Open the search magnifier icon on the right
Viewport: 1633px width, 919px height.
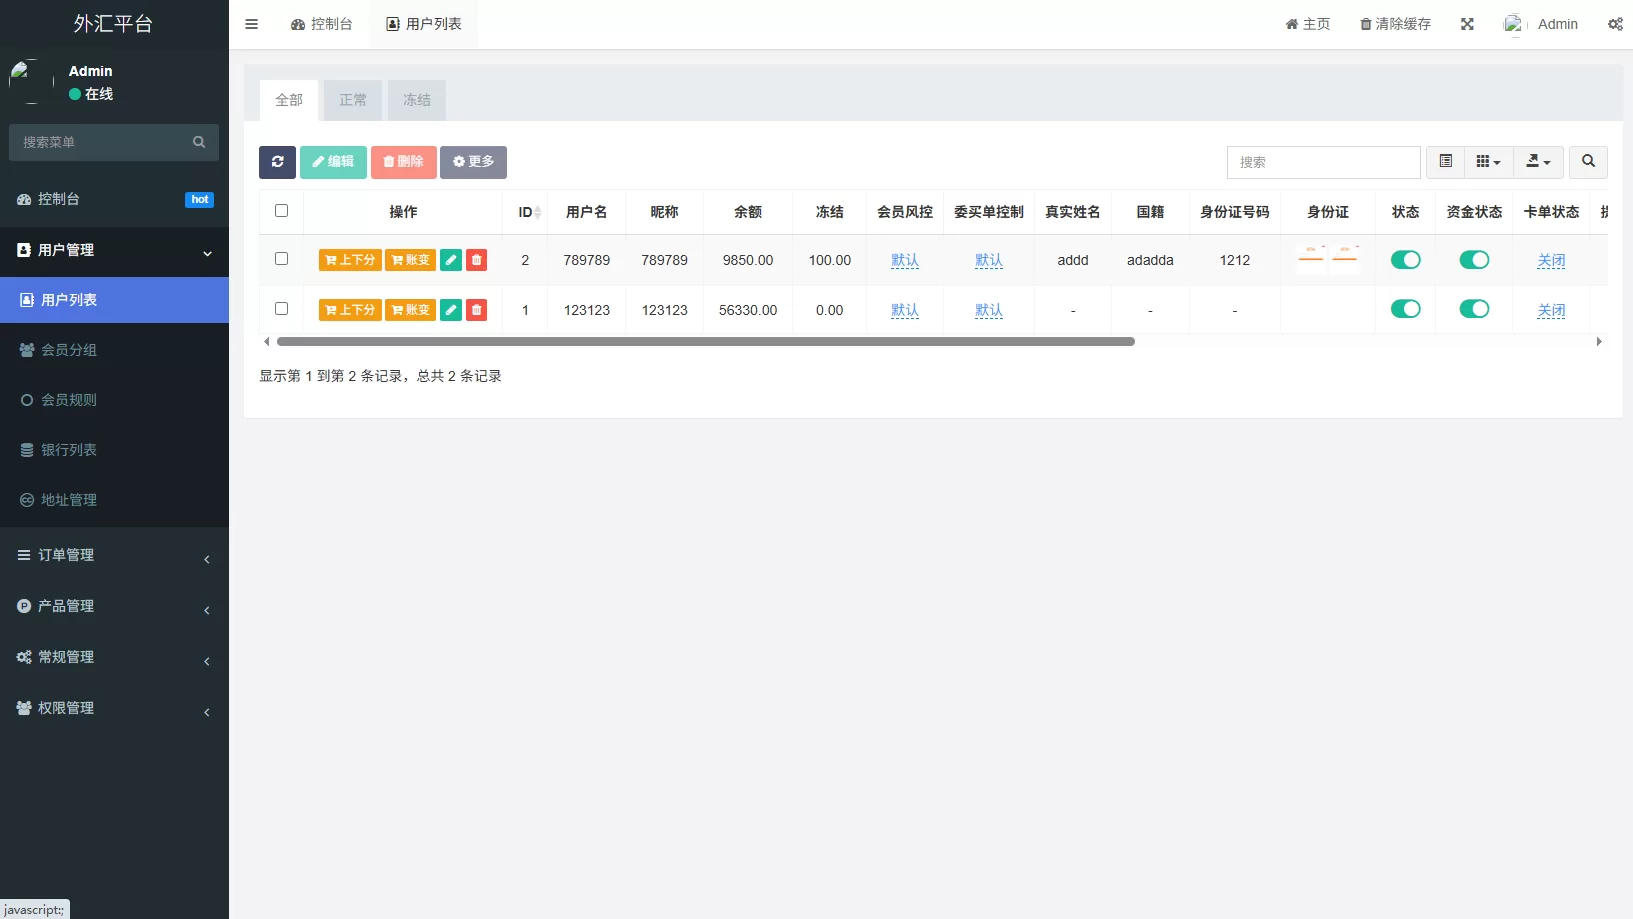pos(1587,162)
